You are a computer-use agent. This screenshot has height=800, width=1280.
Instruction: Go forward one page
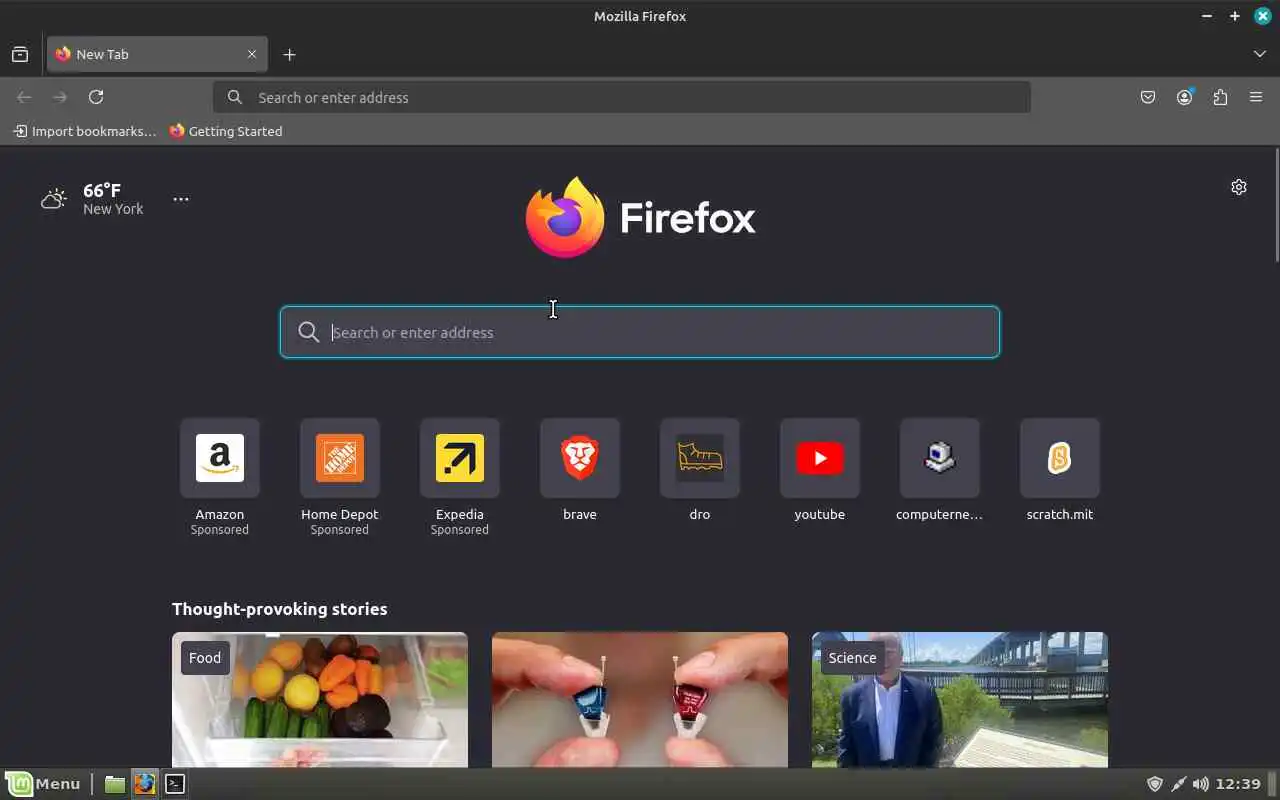point(60,97)
